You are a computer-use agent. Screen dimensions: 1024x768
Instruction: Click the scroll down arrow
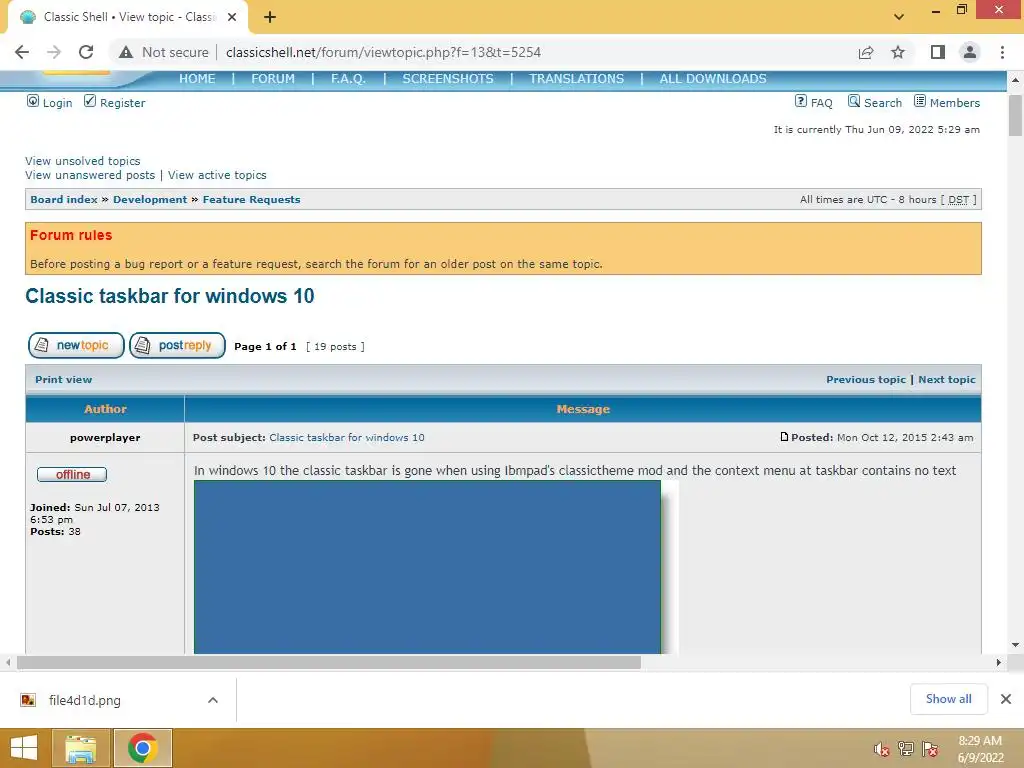pyautogui.click(x=1015, y=645)
